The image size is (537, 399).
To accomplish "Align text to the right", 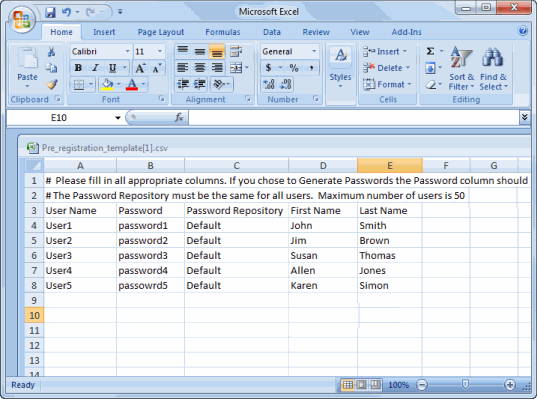I will point(217,67).
